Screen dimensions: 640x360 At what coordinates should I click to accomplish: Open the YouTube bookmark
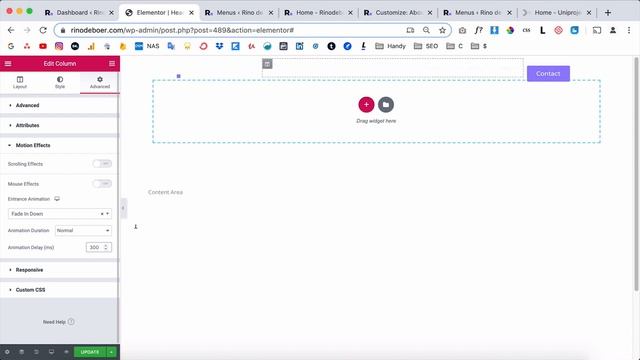pos(43,46)
